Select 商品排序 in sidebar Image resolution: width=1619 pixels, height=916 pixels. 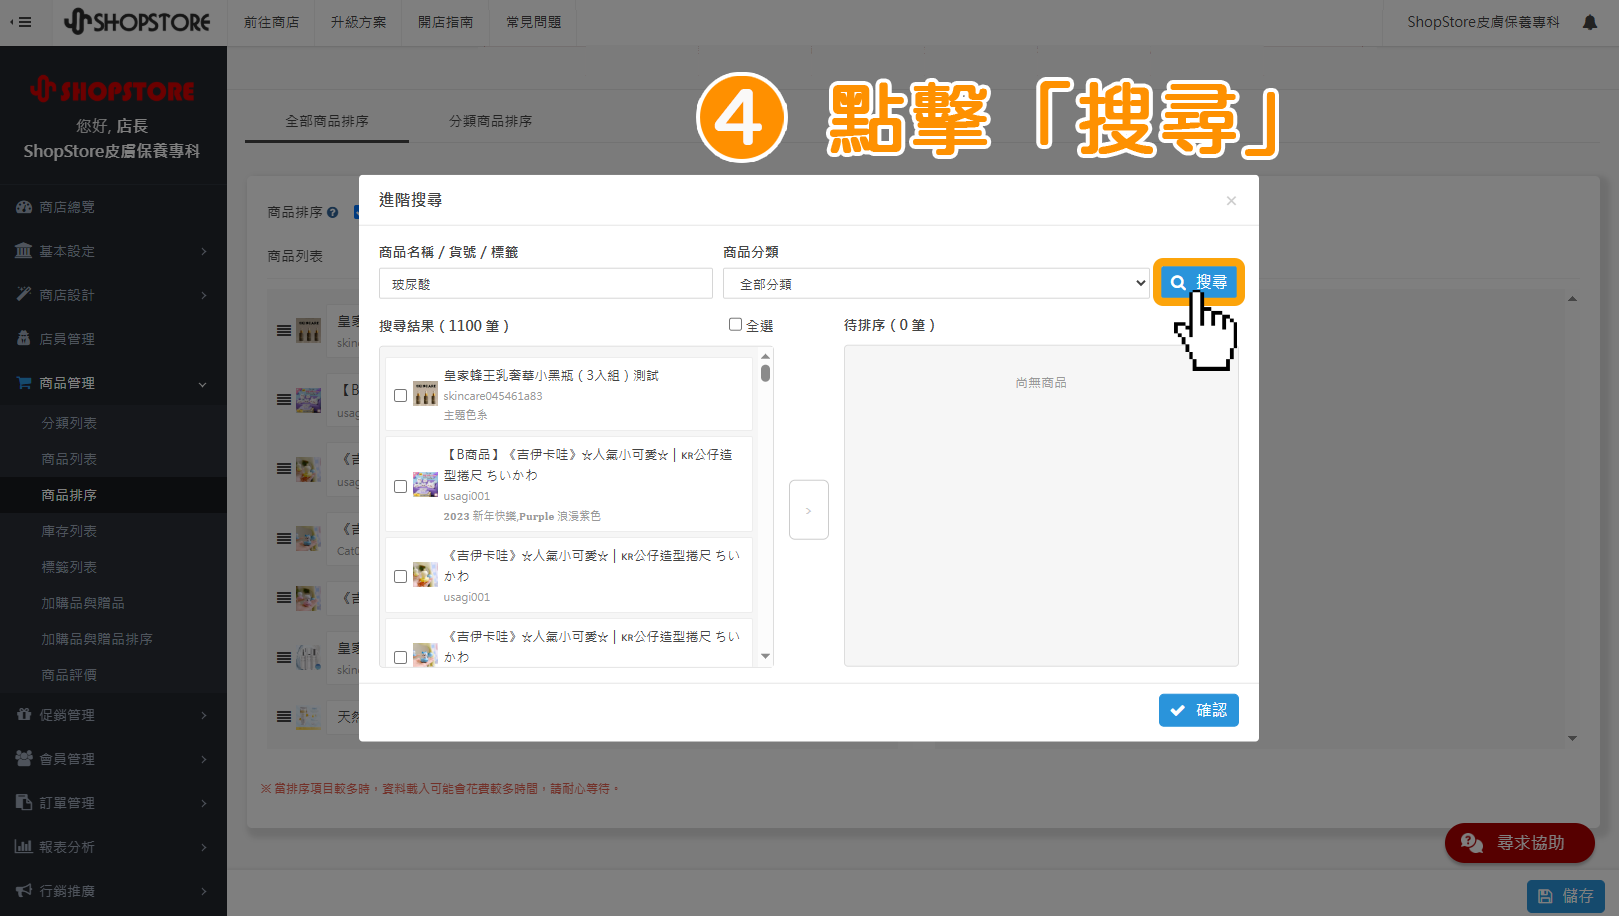point(113,495)
